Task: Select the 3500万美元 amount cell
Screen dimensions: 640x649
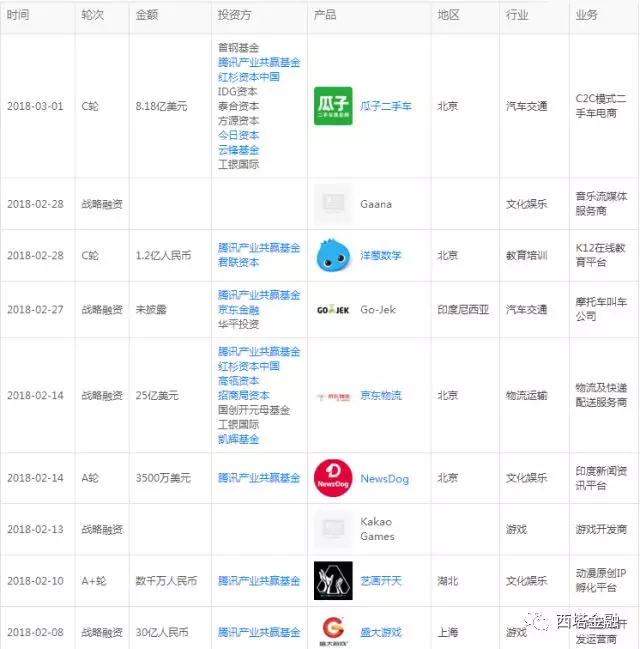Action: tap(163, 478)
